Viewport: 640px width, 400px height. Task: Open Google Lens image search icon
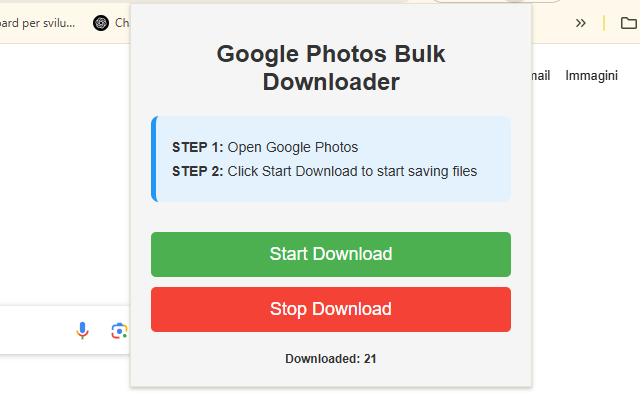point(119,331)
